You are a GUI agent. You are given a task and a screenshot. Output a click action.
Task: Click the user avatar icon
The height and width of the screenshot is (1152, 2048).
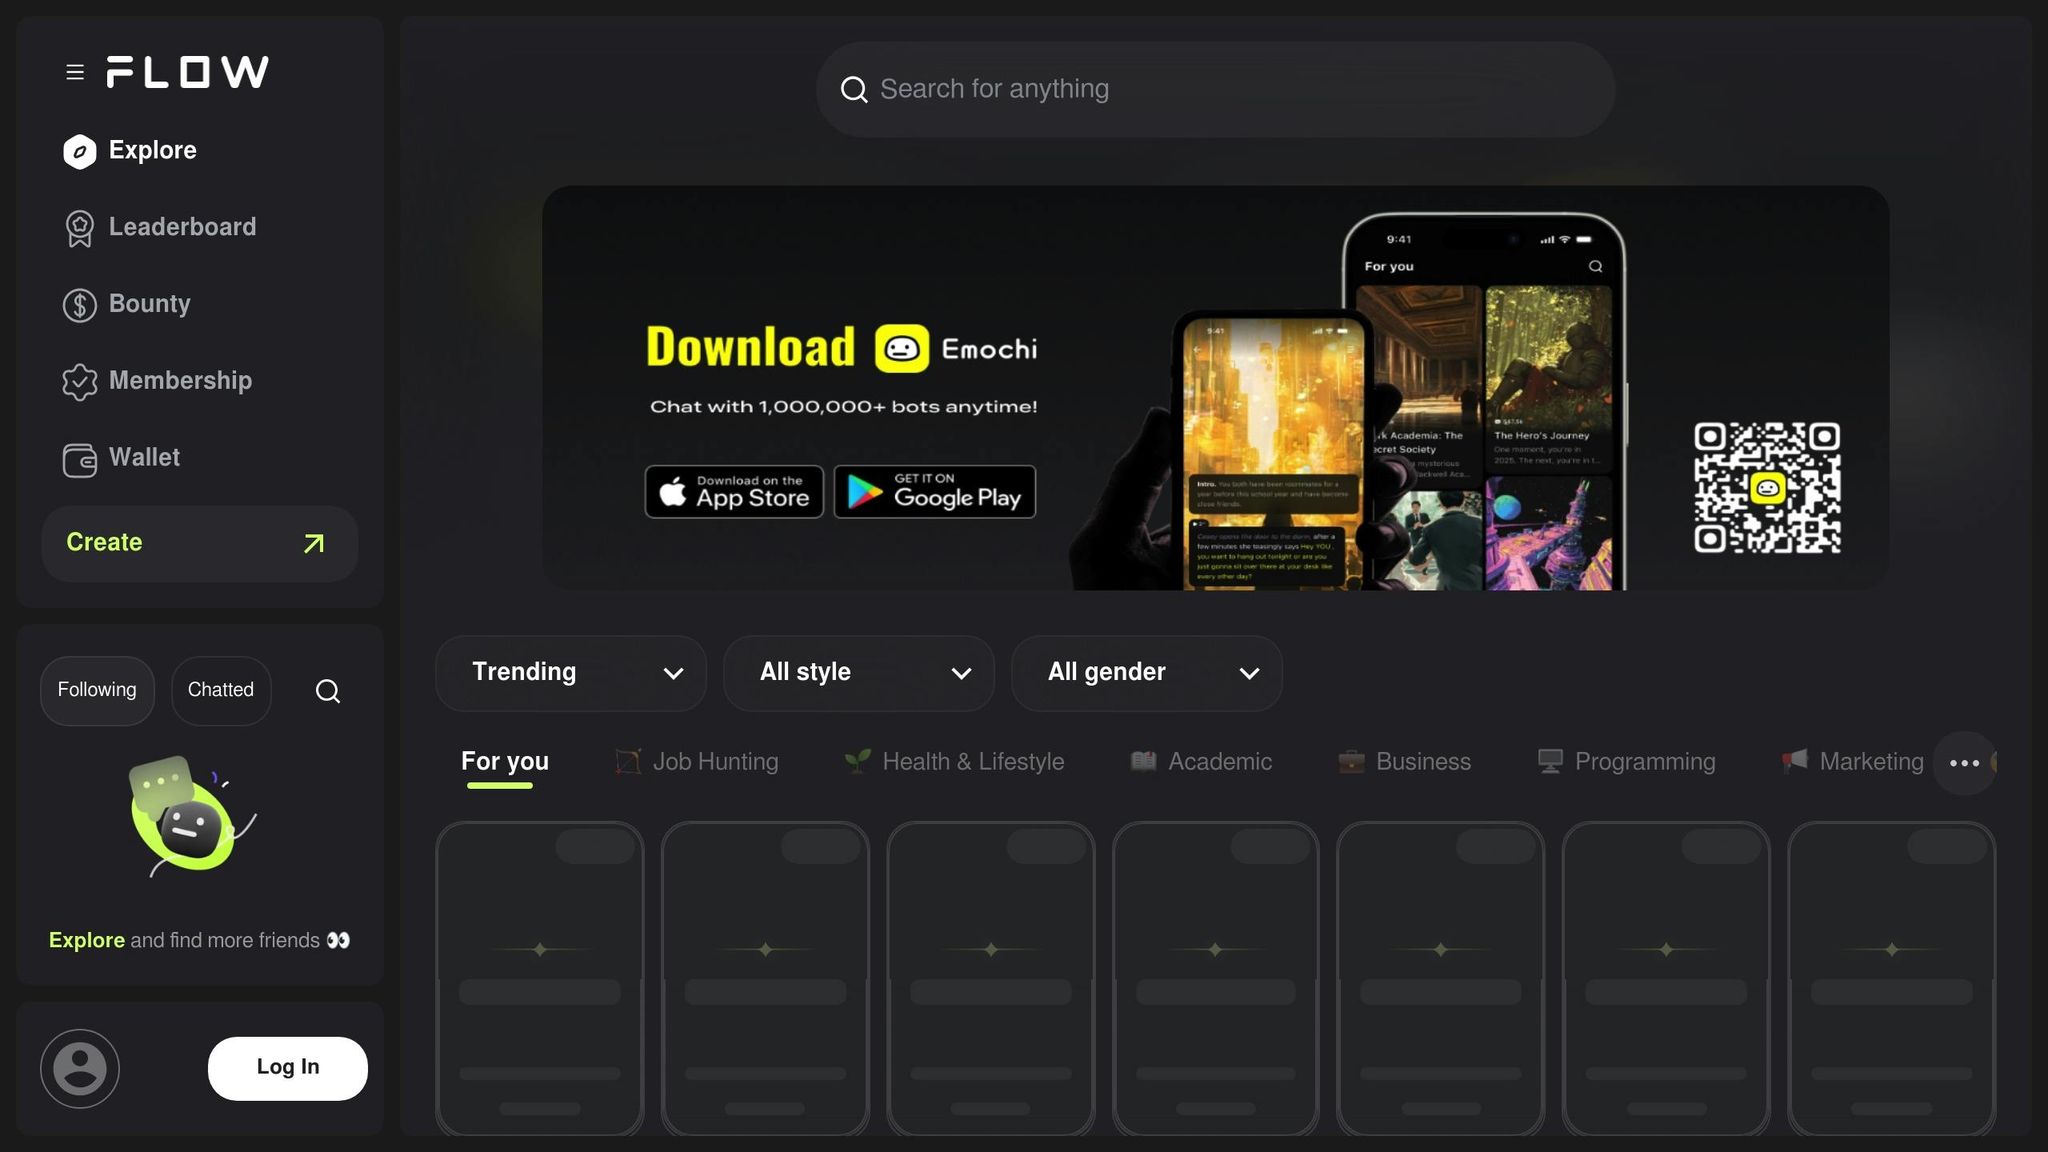pyautogui.click(x=80, y=1068)
